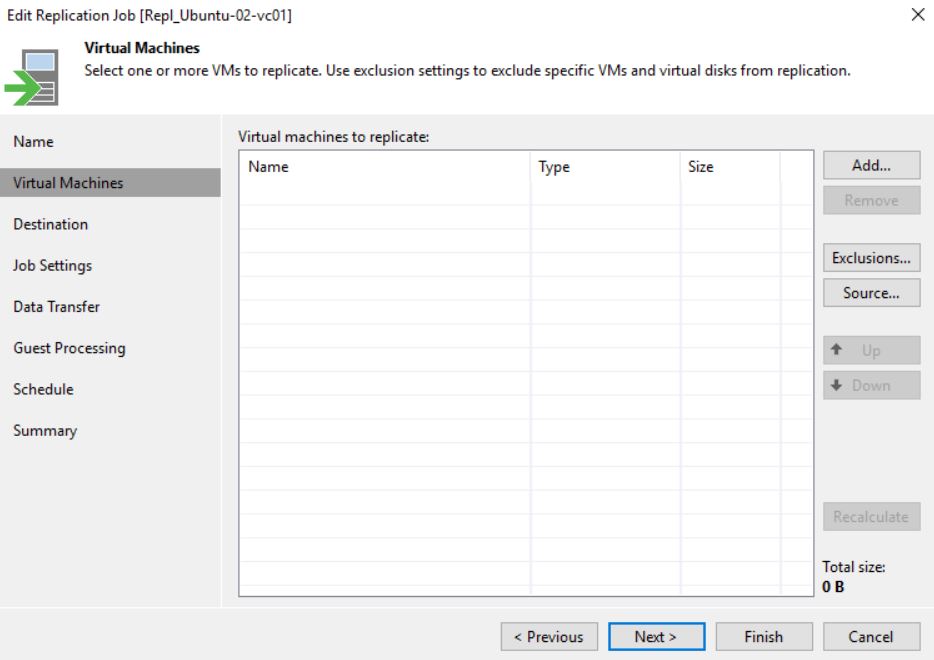Image resolution: width=934 pixels, height=660 pixels.
Task: Click the Recalculate button
Action: tap(871, 516)
